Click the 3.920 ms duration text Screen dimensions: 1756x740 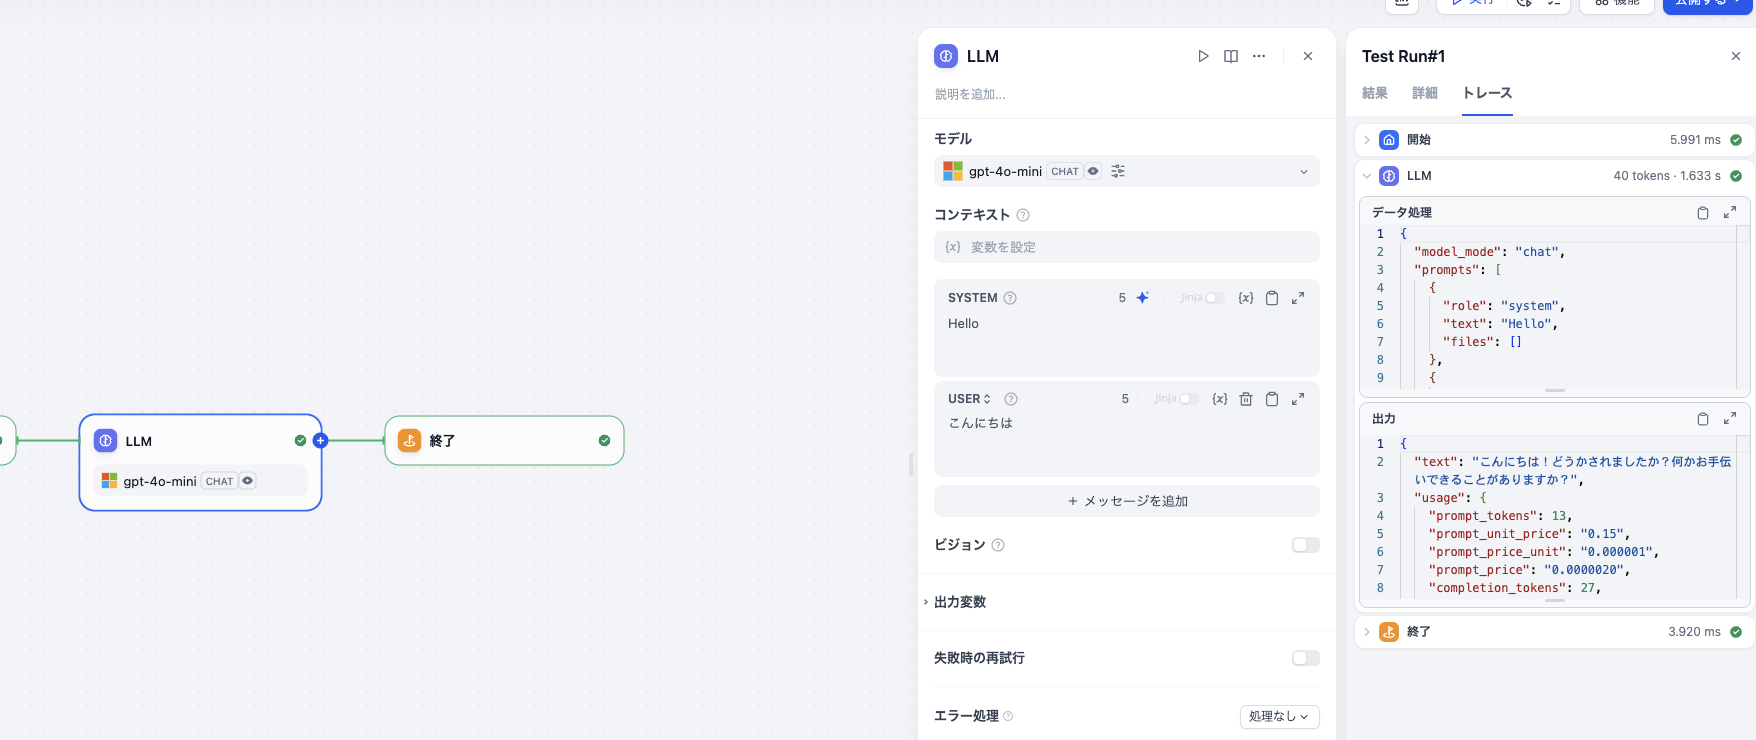pos(1694,632)
